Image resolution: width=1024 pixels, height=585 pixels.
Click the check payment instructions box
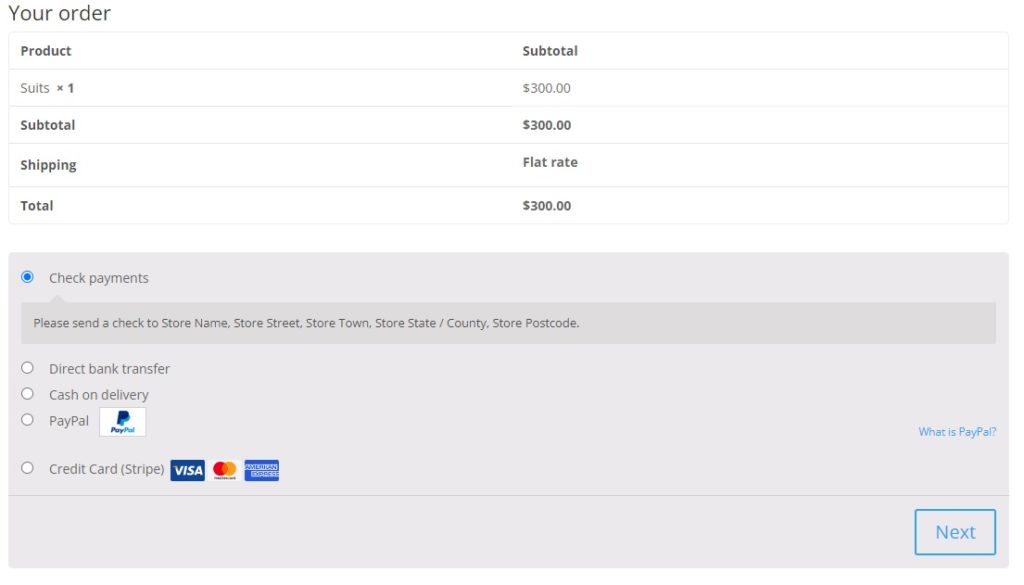(x=508, y=323)
